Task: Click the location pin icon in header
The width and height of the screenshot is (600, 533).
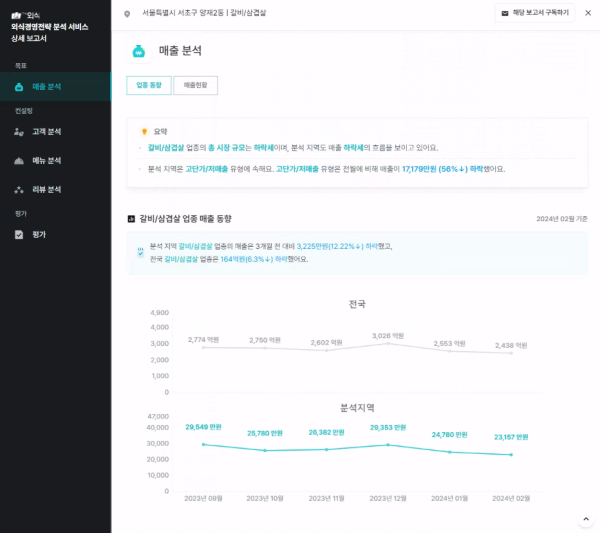Action: tap(127, 14)
